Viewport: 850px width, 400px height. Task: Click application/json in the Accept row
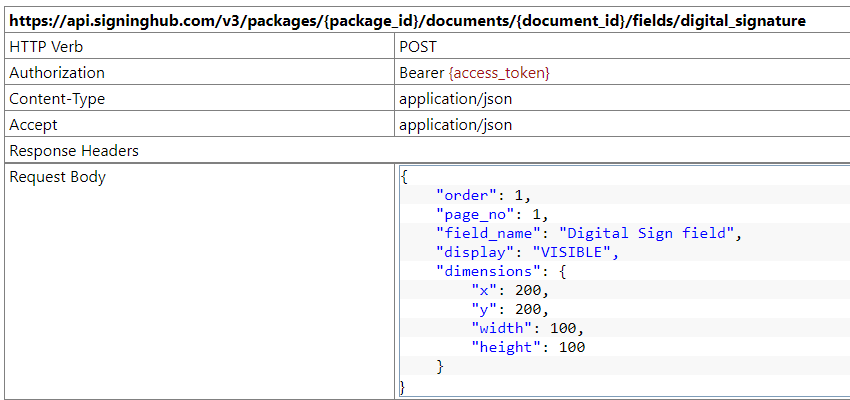[x=455, y=125]
